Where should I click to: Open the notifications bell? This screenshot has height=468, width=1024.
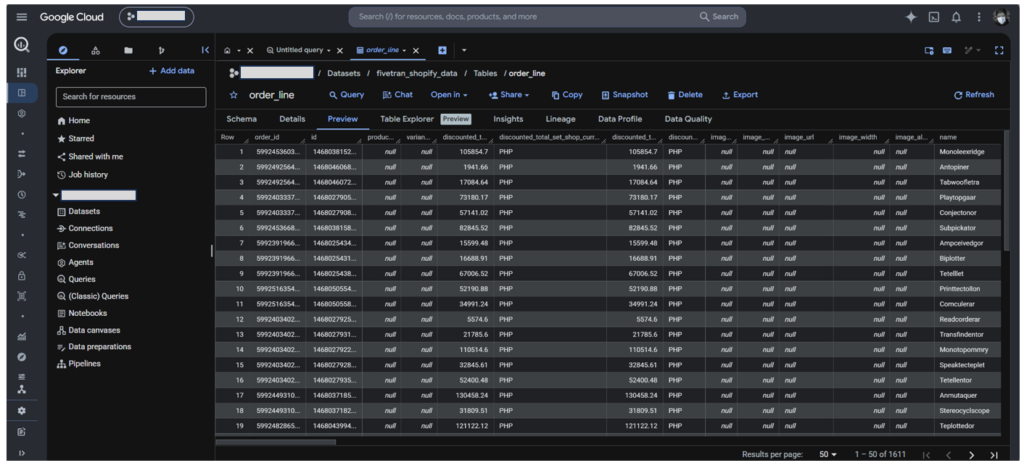pos(956,18)
